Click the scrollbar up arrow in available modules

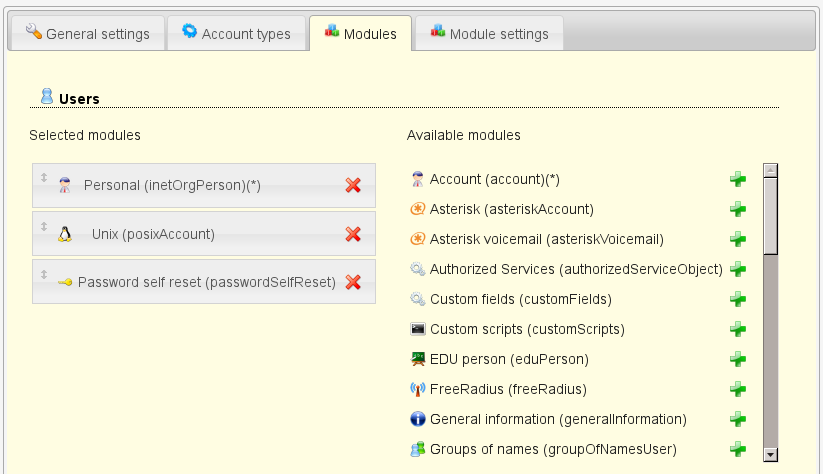coord(770,170)
